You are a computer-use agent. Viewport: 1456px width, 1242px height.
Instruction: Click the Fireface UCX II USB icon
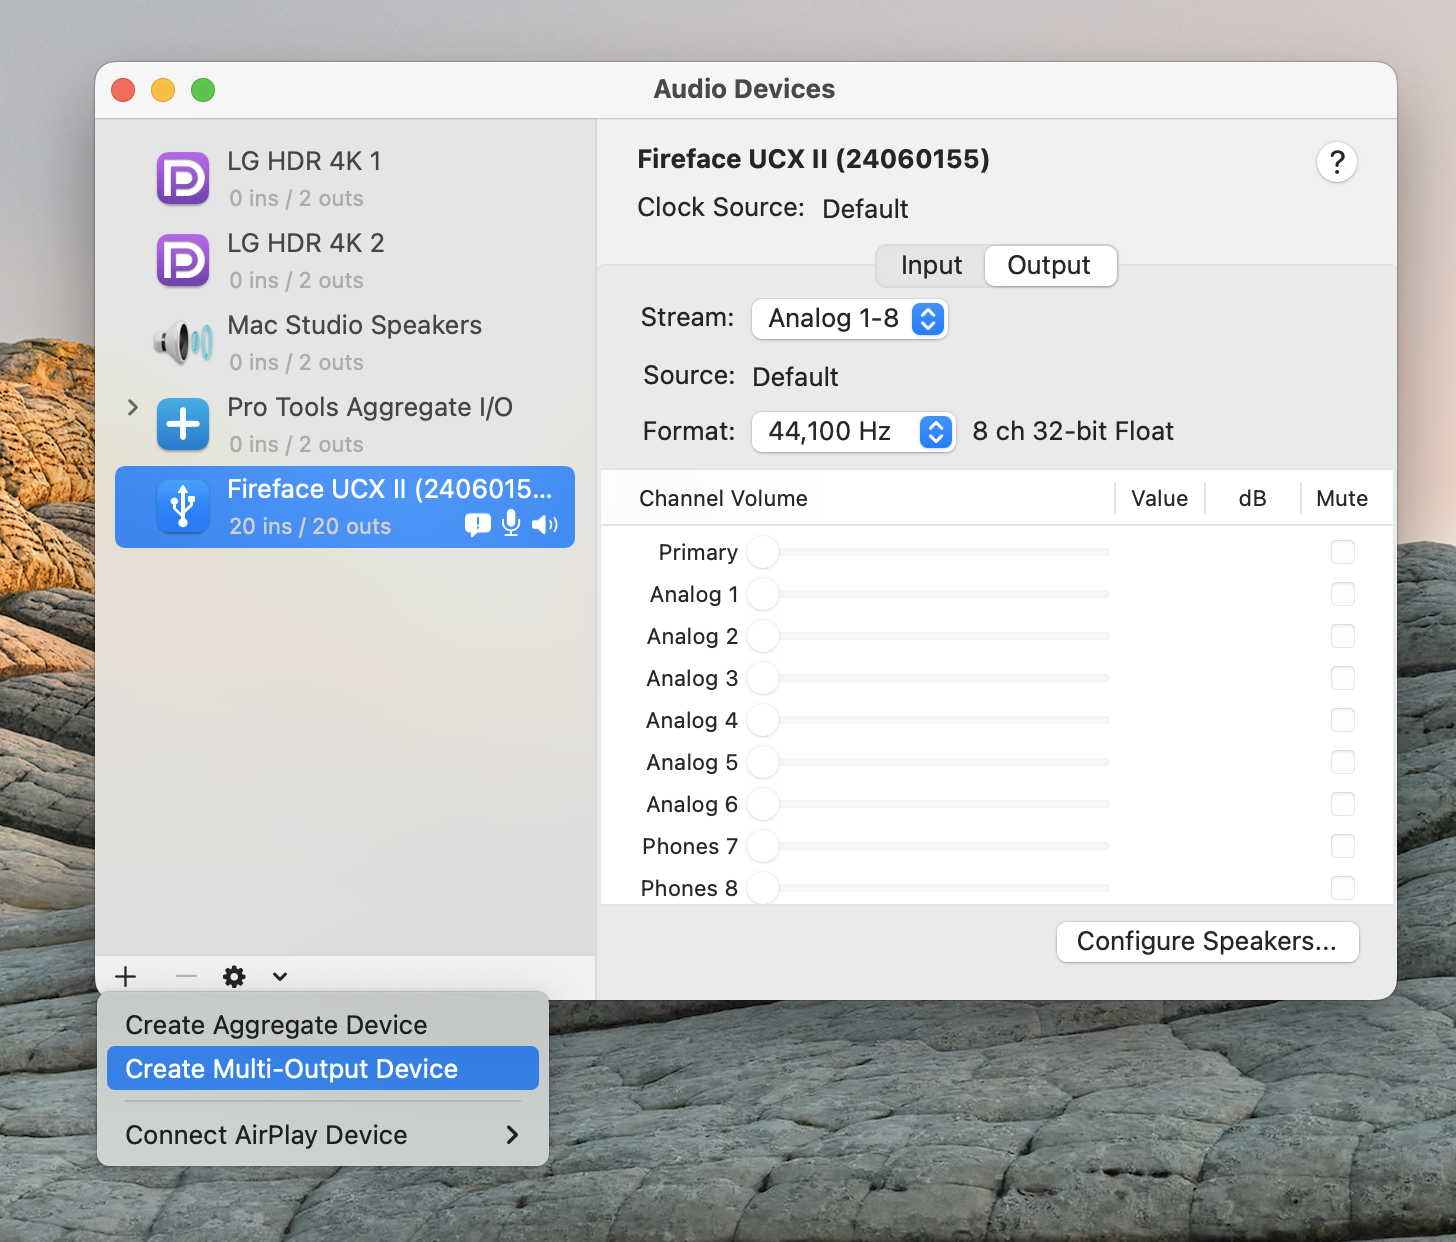pos(183,506)
